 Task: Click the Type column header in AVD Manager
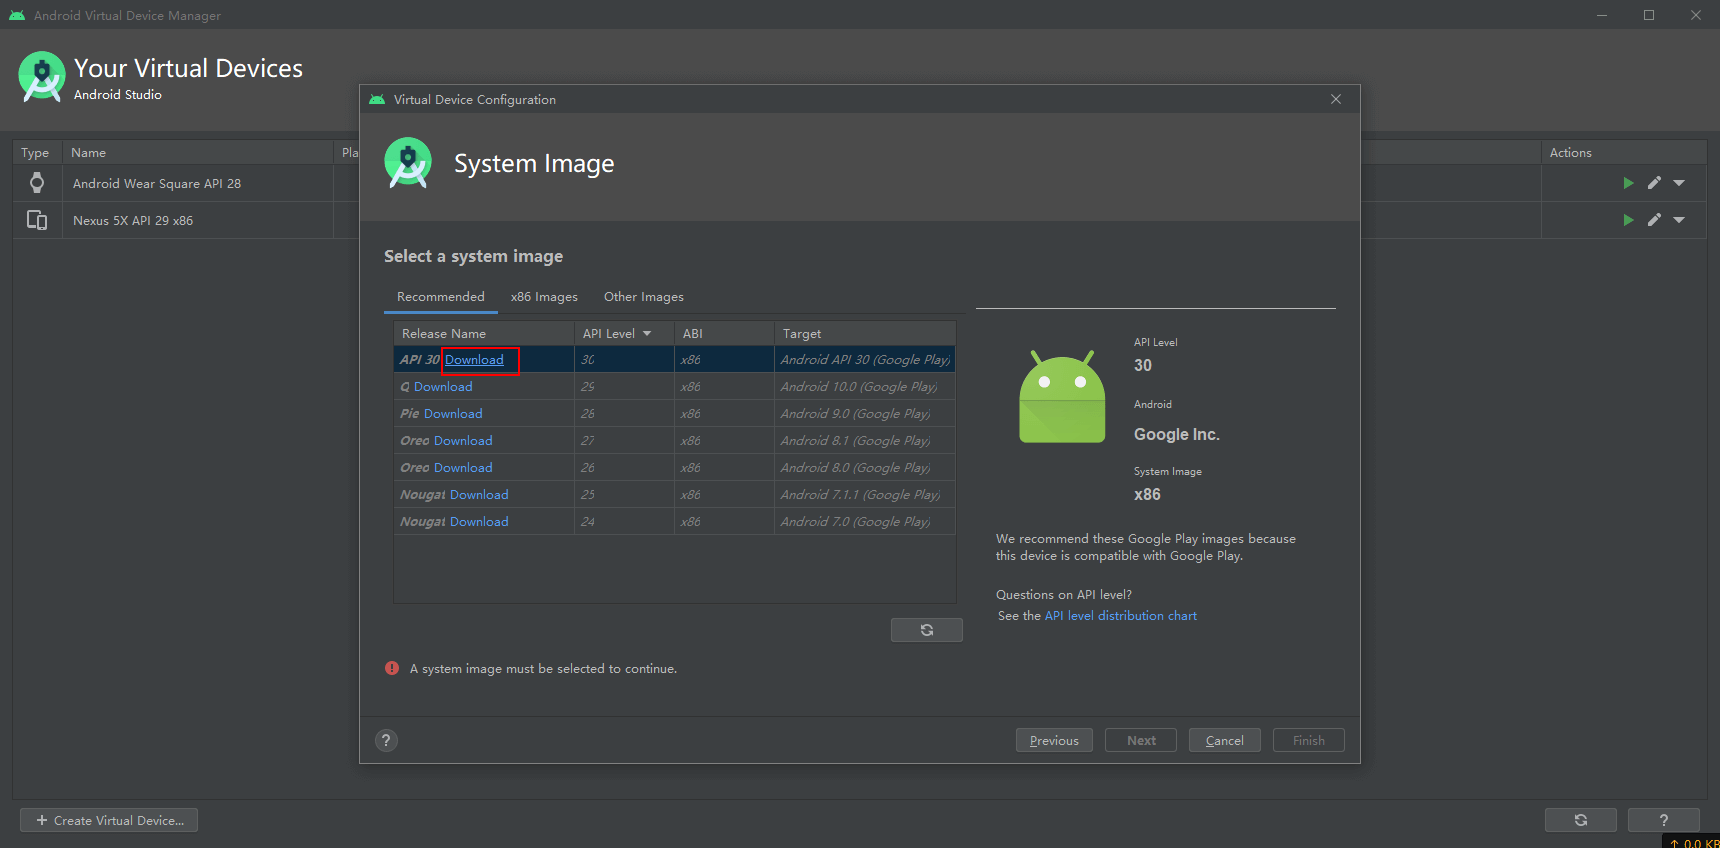(37, 153)
